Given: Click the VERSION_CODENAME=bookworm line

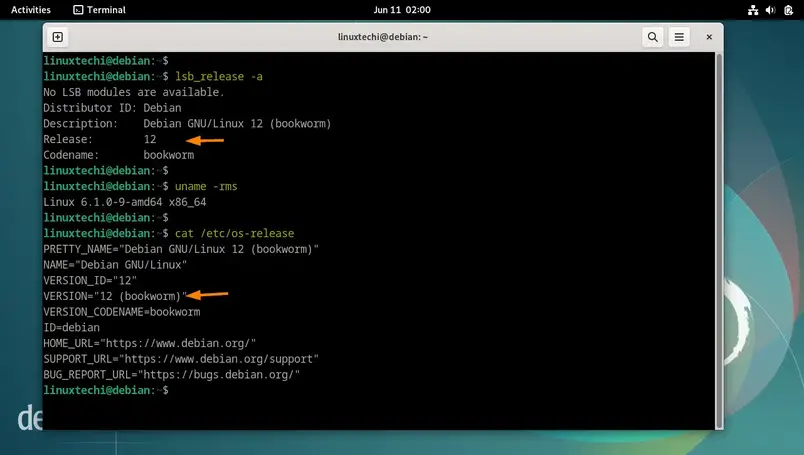Looking at the screenshot, I should (x=122, y=312).
